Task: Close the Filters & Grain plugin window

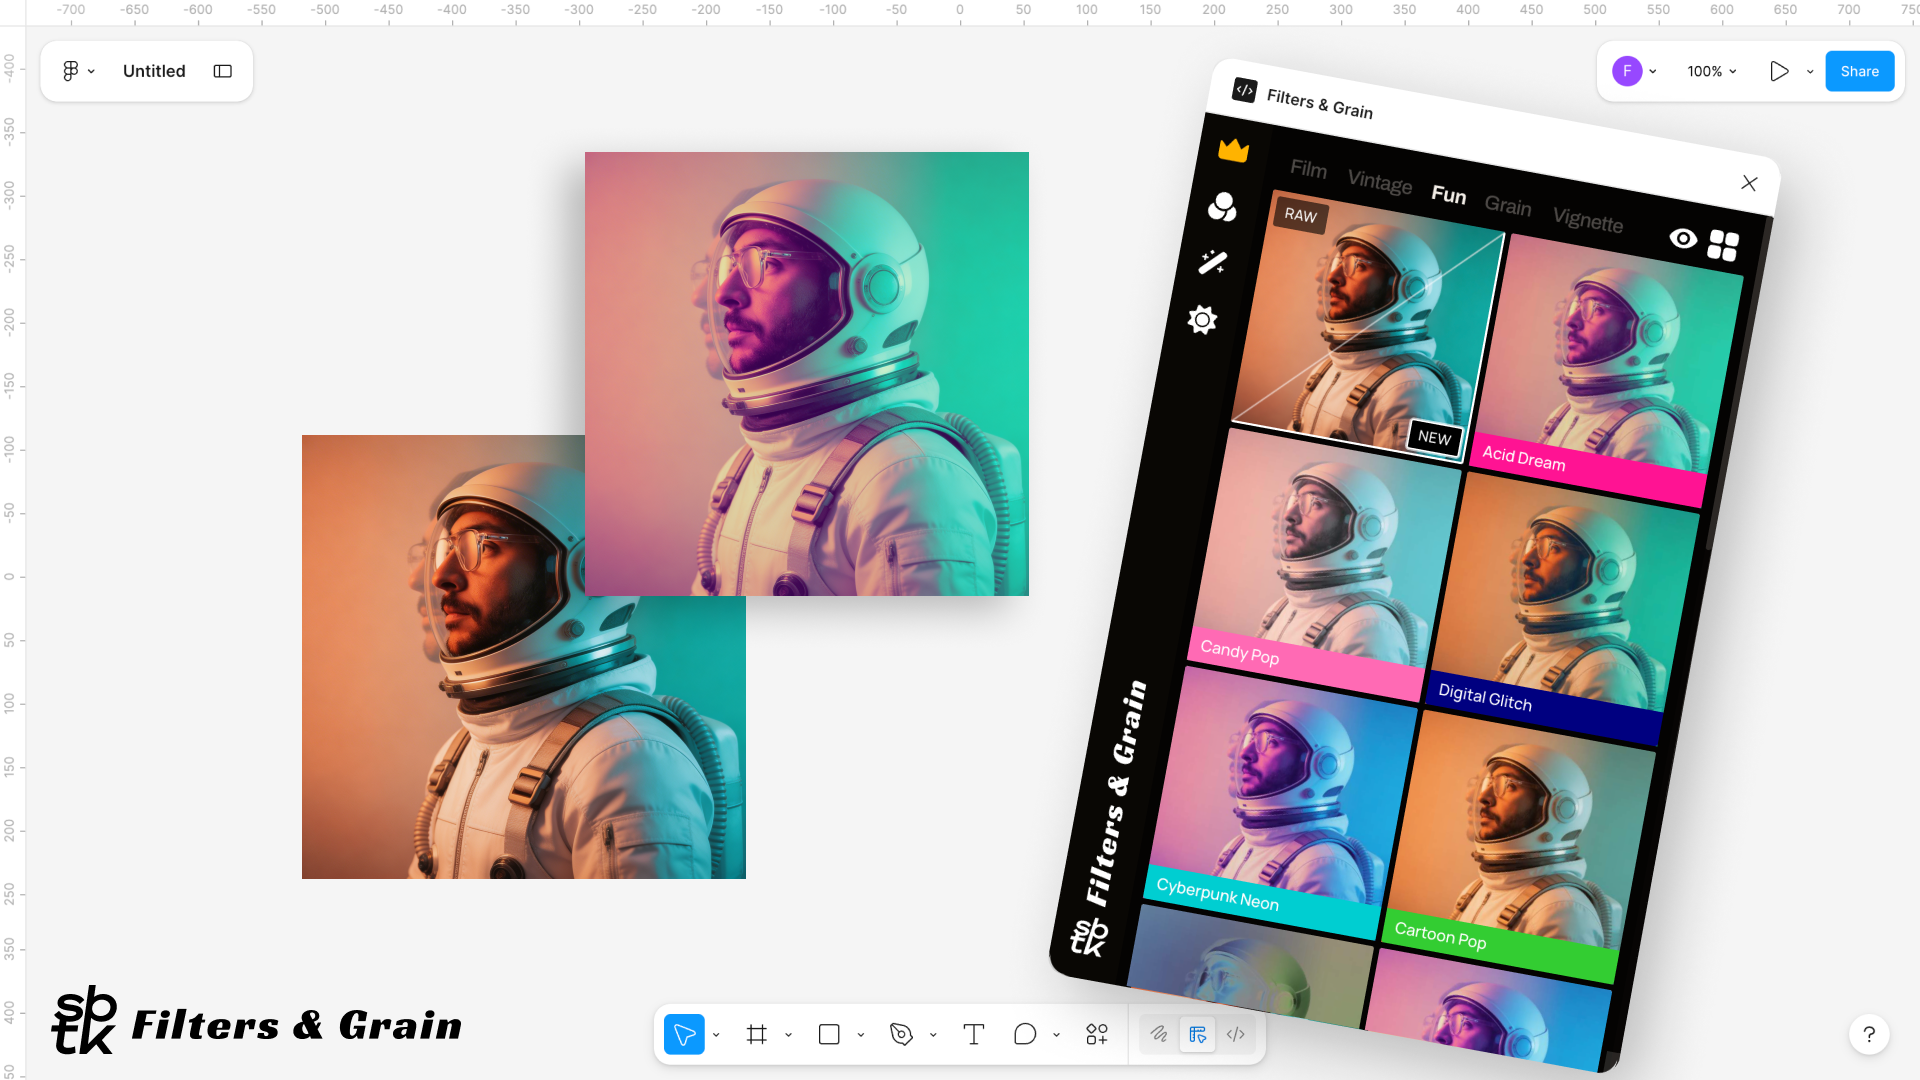Action: [x=1749, y=183]
